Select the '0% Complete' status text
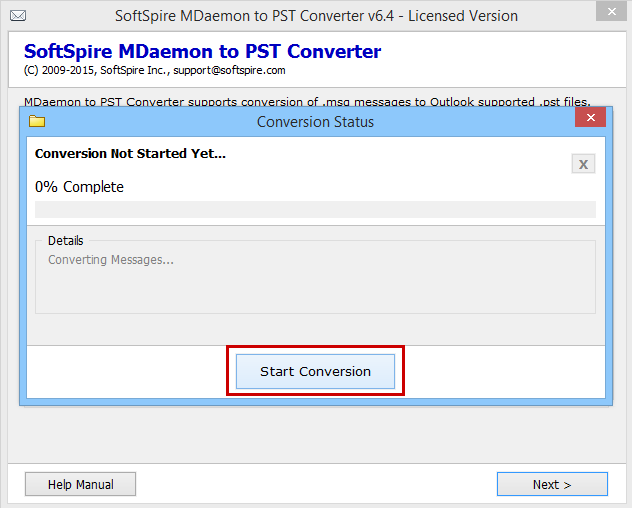 tap(79, 187)
